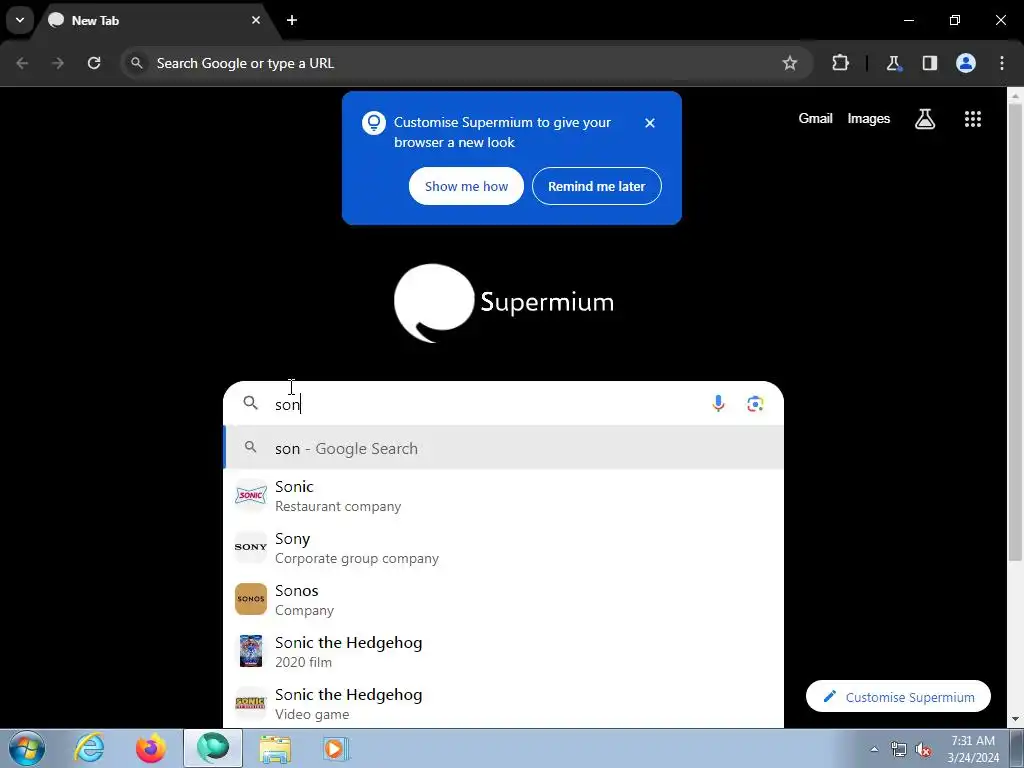Open the profile avatar menu
Screen dimensions: 1024x768
point(966,63)
